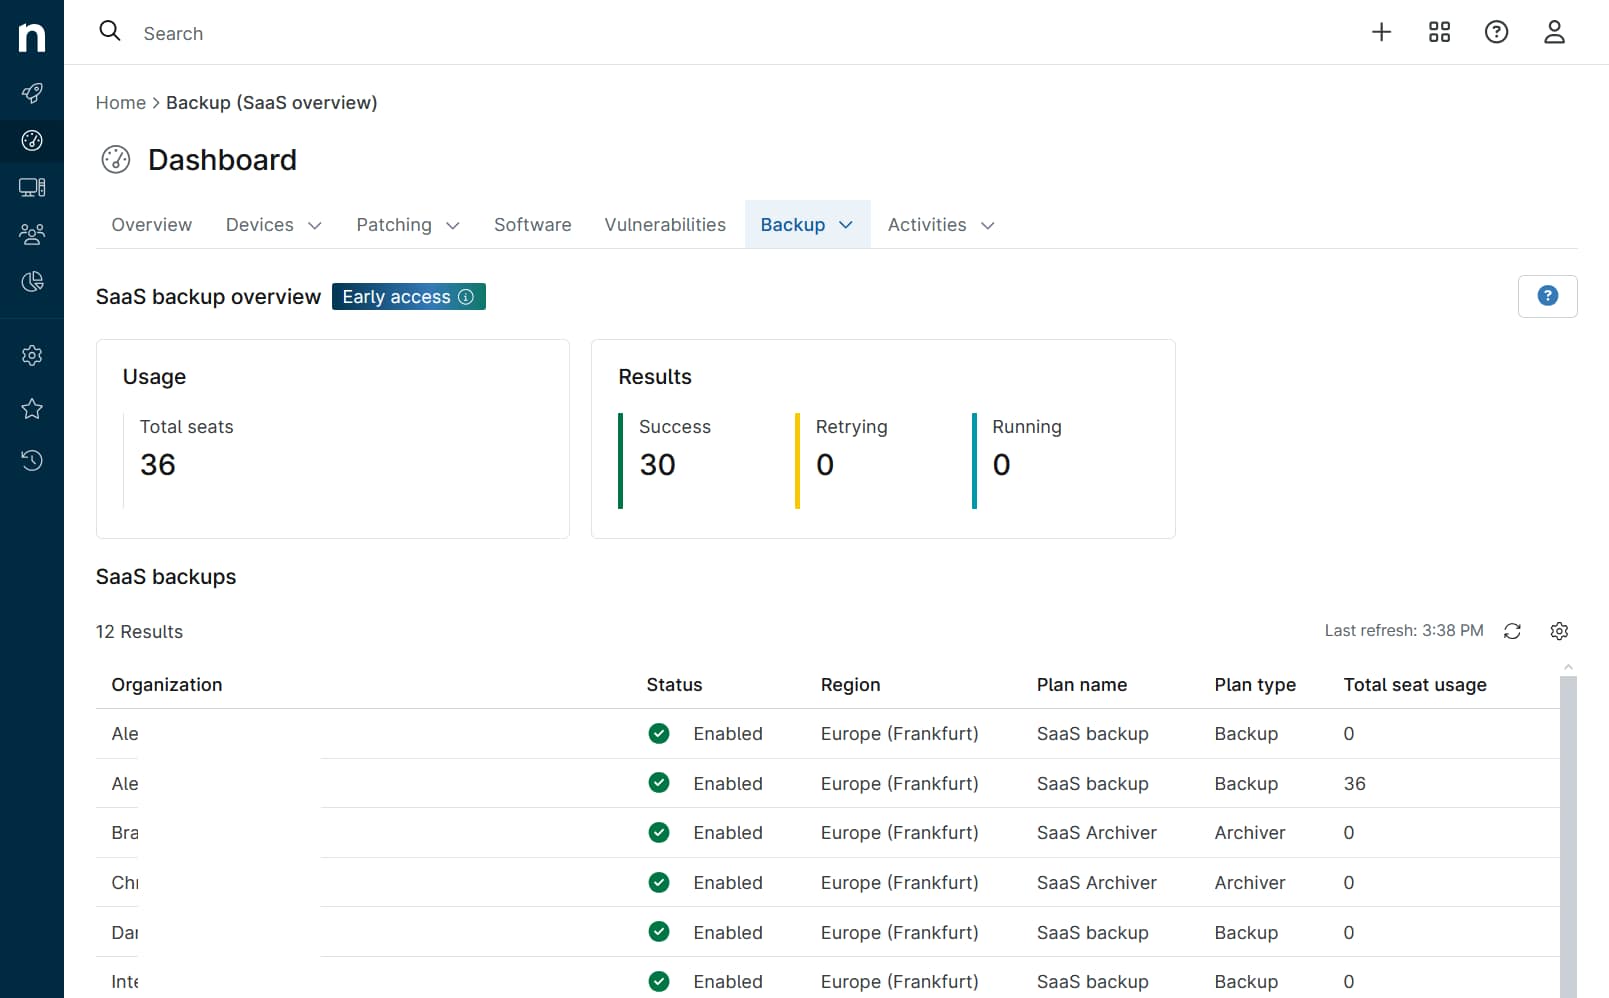Go to Home breadcrumb link

pyautogui.click(x=120, y=103)
